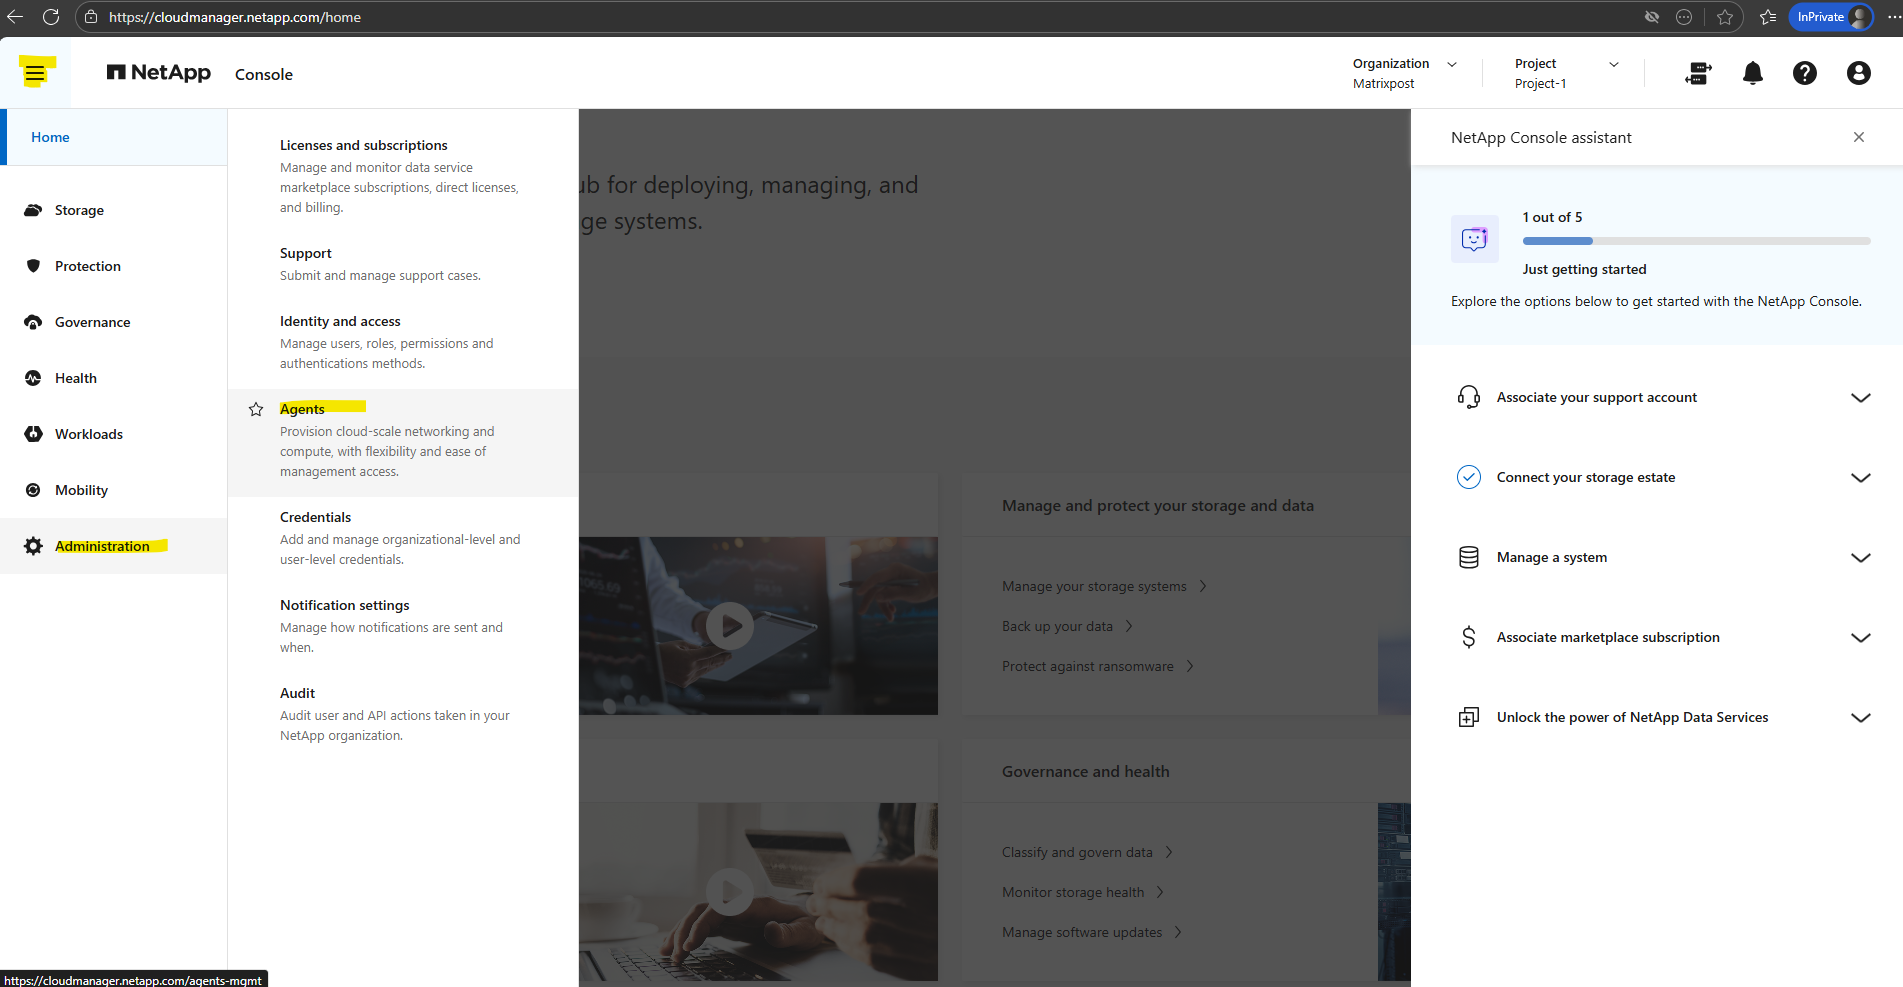Open the user account icon
The height and width of the screenshot is (987, 1903).
pos(1859,73)
